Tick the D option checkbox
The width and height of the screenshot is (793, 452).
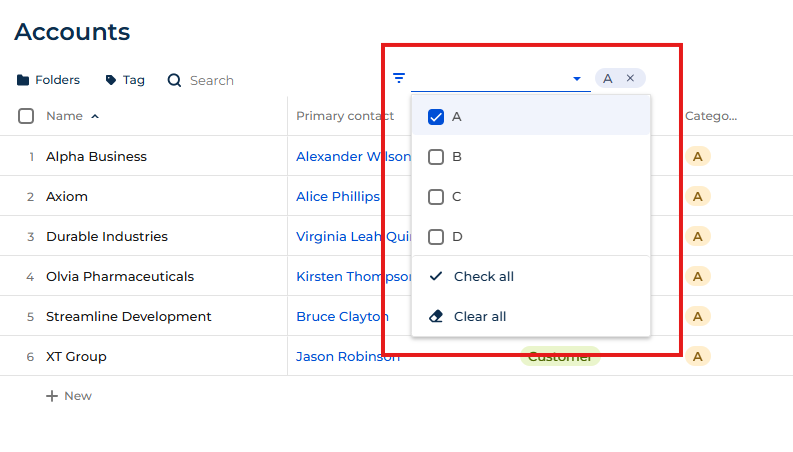click(436, 237)
